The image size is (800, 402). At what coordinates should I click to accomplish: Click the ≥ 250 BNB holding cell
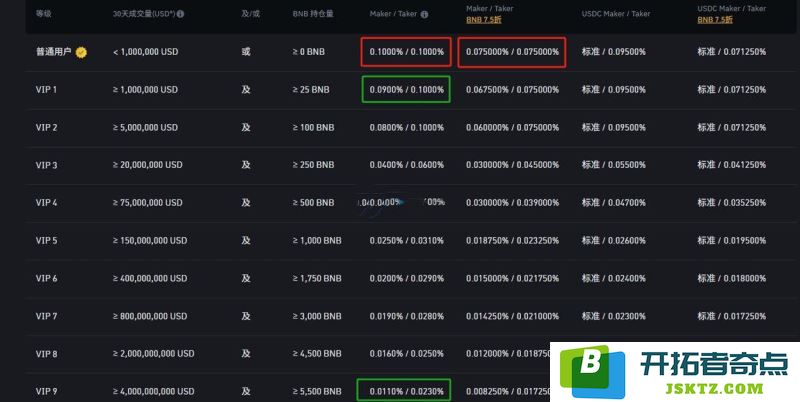(x=313, y=165)
